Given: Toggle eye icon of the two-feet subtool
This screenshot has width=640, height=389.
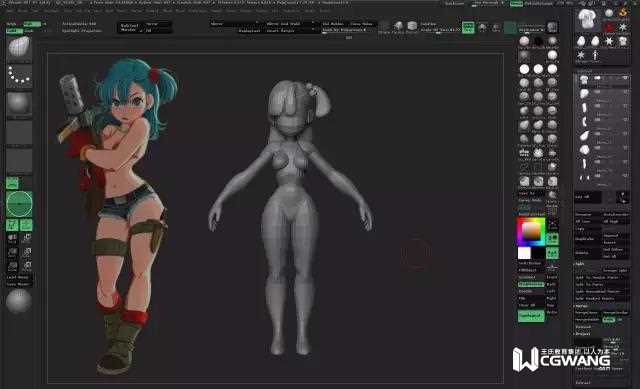Looking at the screenshot, I should coord(625,175).
